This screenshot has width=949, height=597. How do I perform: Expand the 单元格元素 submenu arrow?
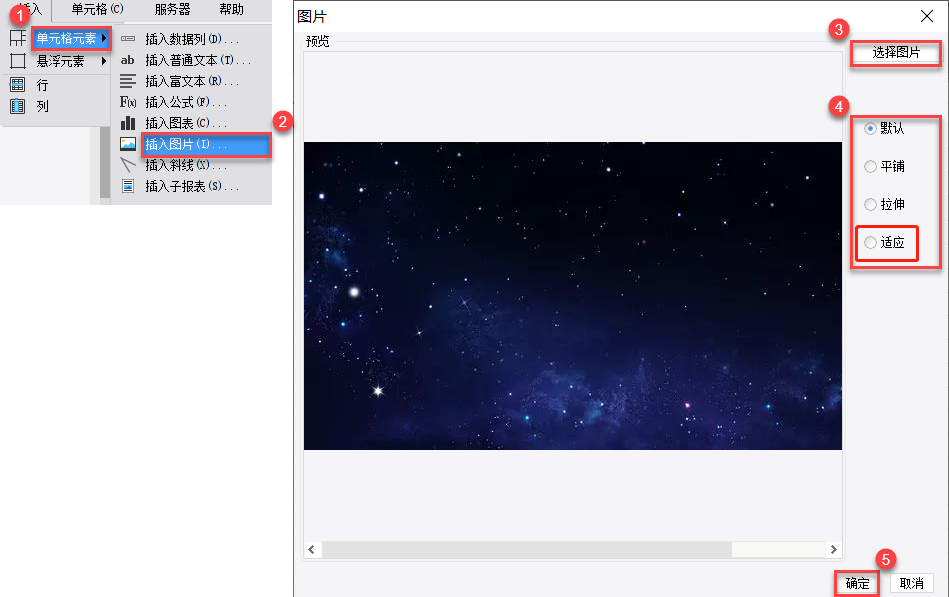coord(104,38)
